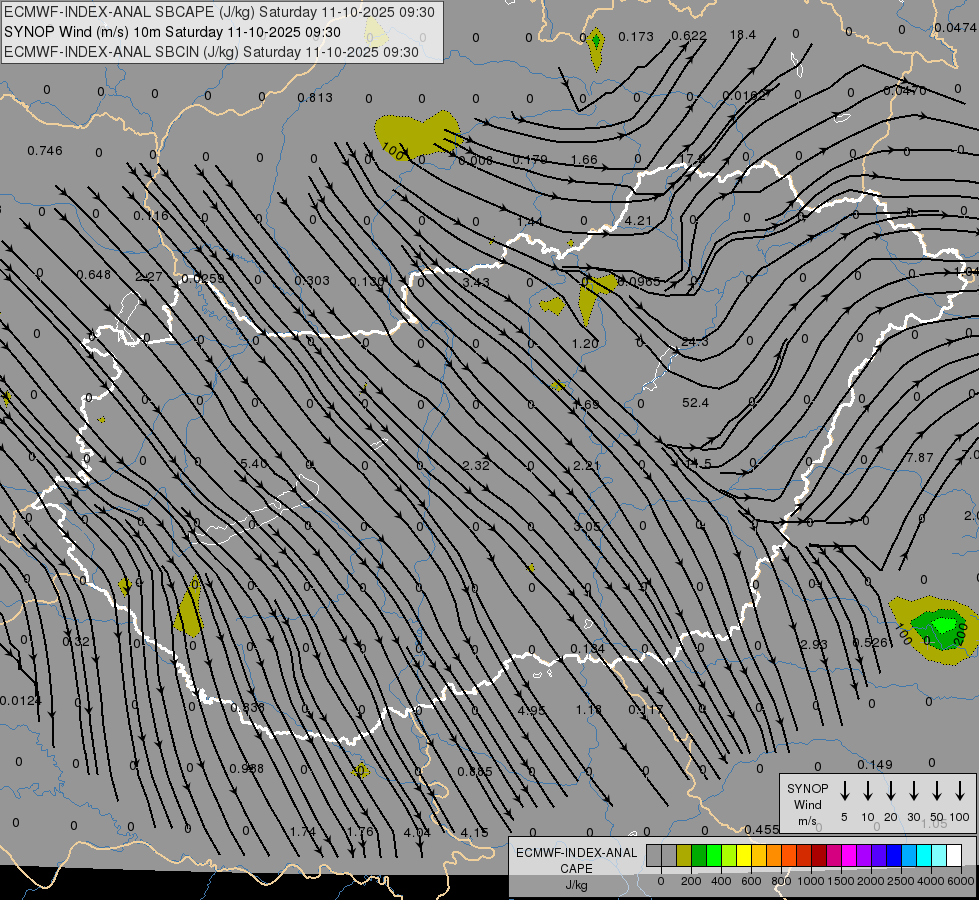The height and width of the screenshot is (900, 979).
Task: Click the map value 4.15
Action: click(474, 833)
